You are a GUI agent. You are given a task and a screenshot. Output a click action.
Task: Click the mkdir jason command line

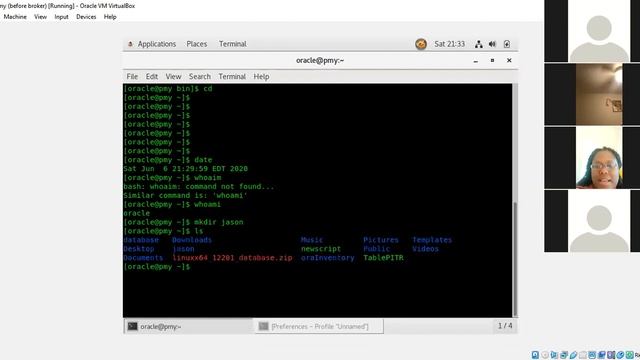(x=183, y=222)
